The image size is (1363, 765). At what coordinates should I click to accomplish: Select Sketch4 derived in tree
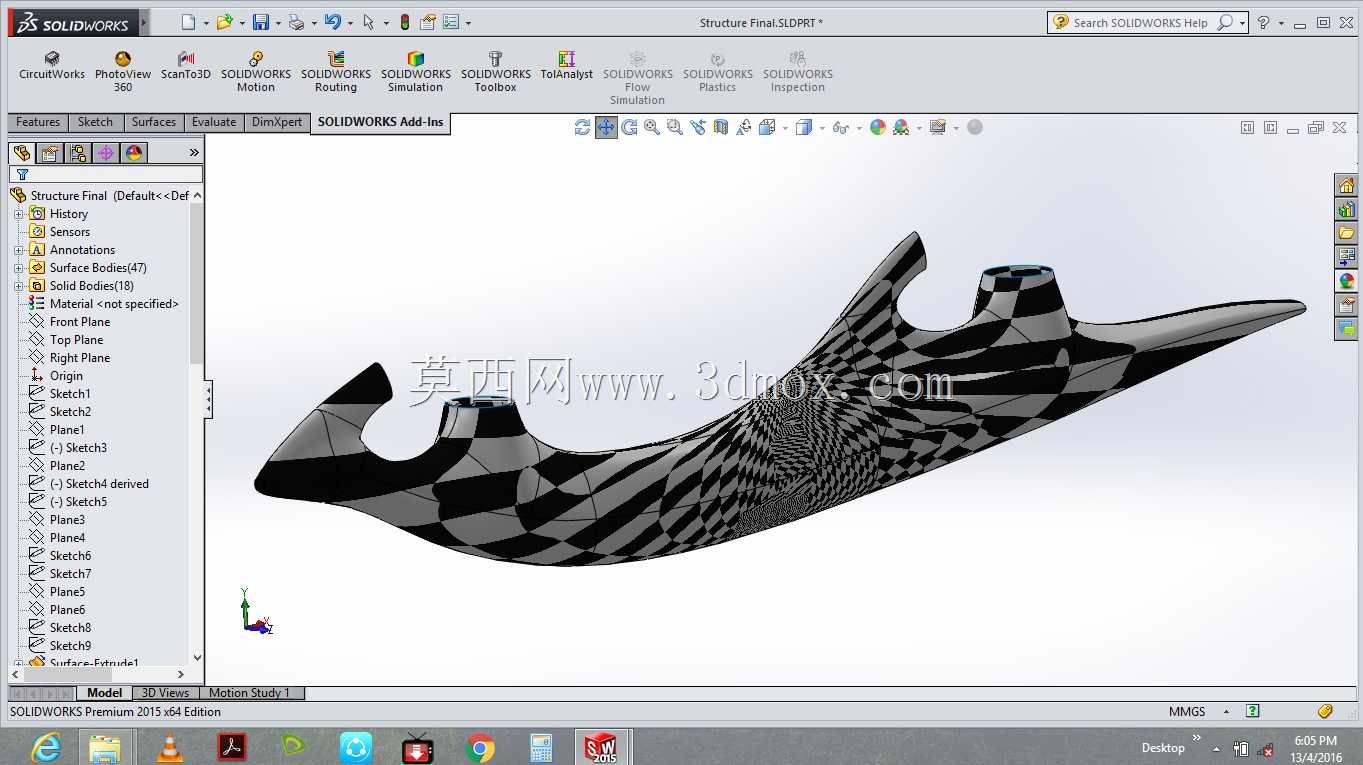[x=99, y=484]
